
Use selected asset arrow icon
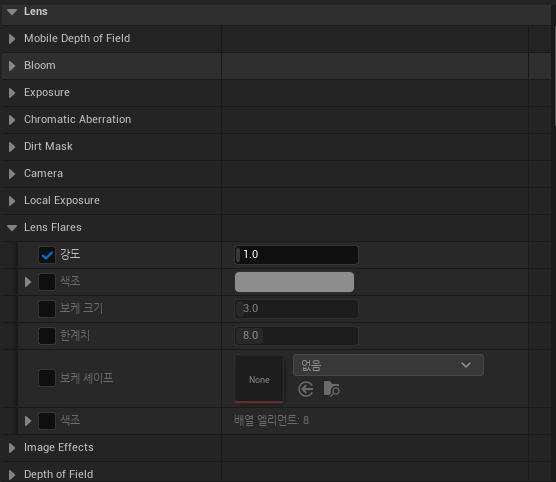306,389
